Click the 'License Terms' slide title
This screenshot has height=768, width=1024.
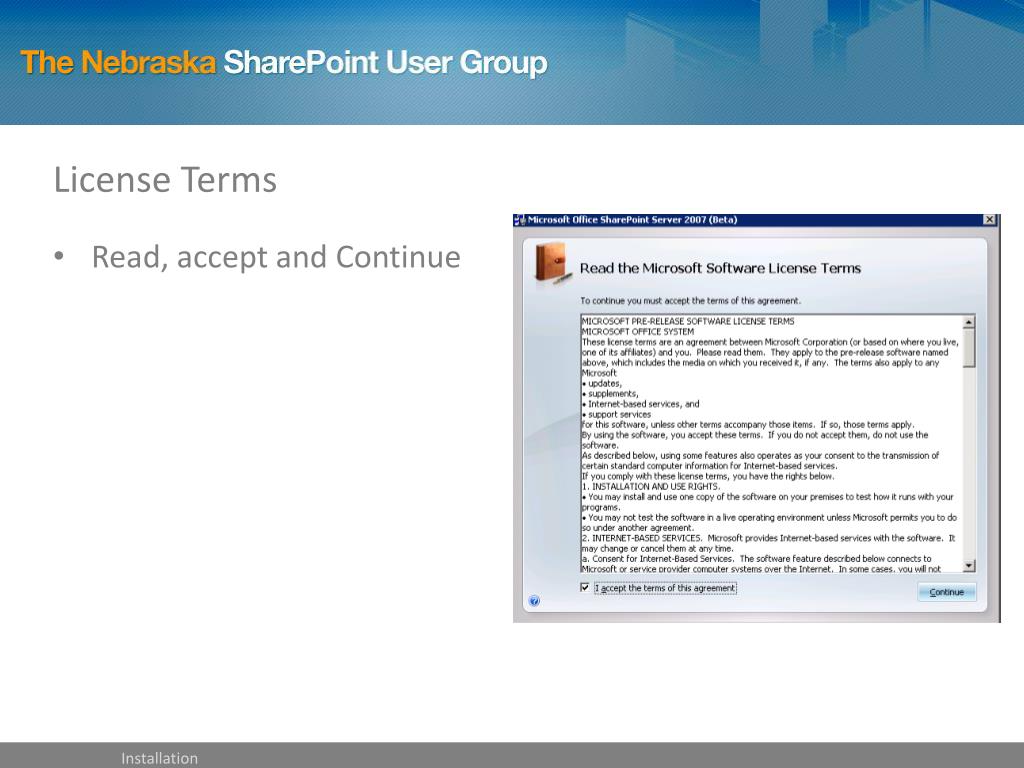click(x=165, y=180)
